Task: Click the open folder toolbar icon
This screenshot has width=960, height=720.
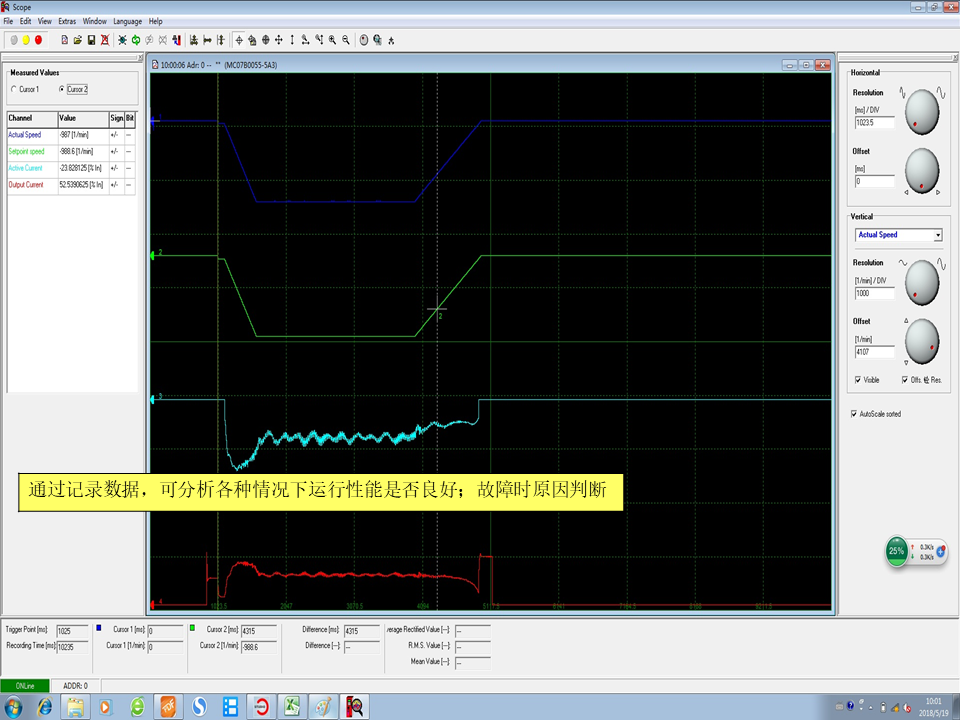Action: click(77, 40)
